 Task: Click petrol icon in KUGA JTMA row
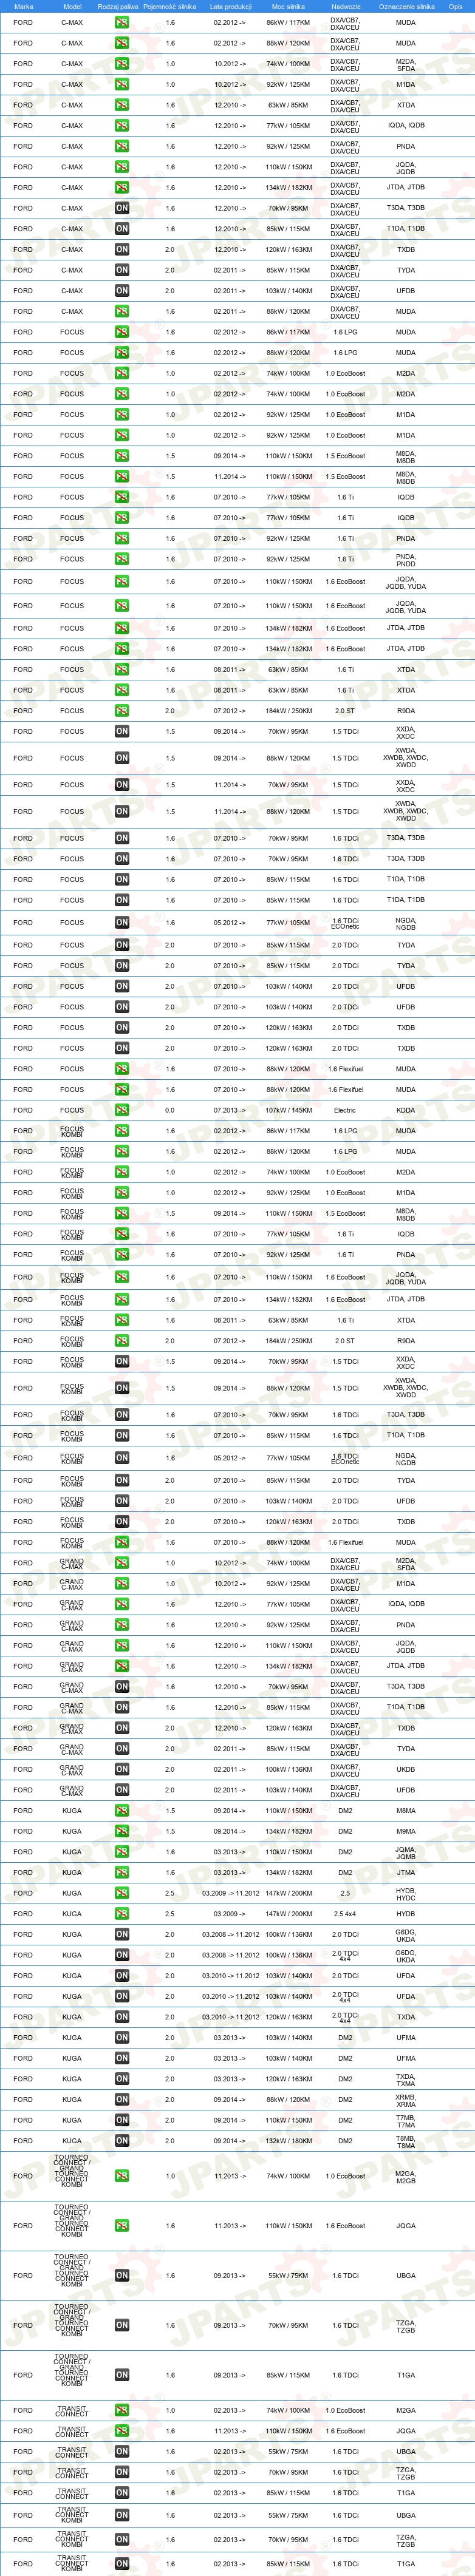[x=121, y=1873]
